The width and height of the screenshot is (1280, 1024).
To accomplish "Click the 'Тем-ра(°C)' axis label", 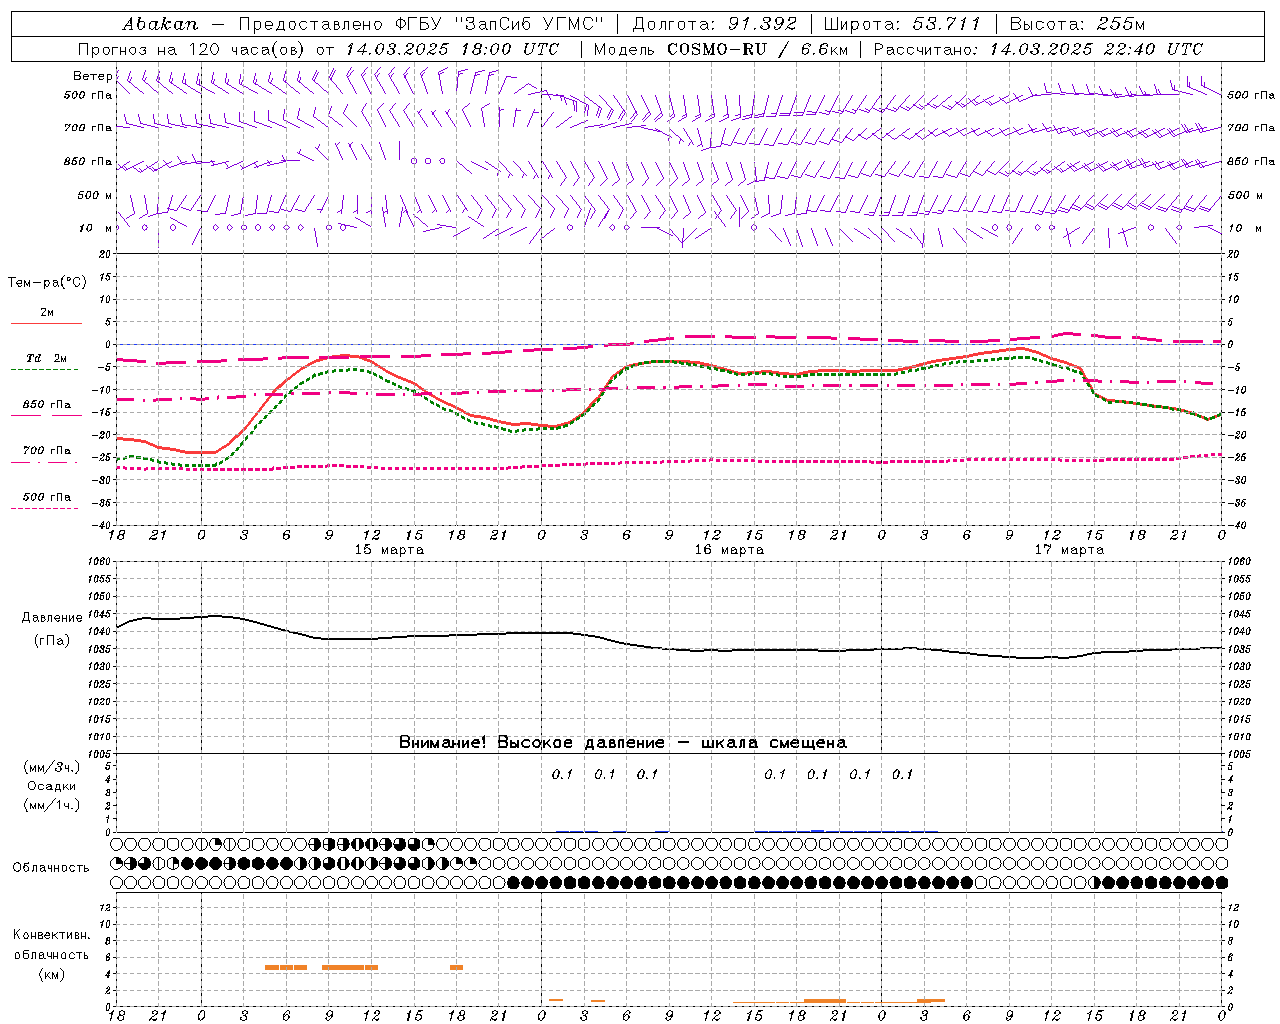I will [47, 283].
